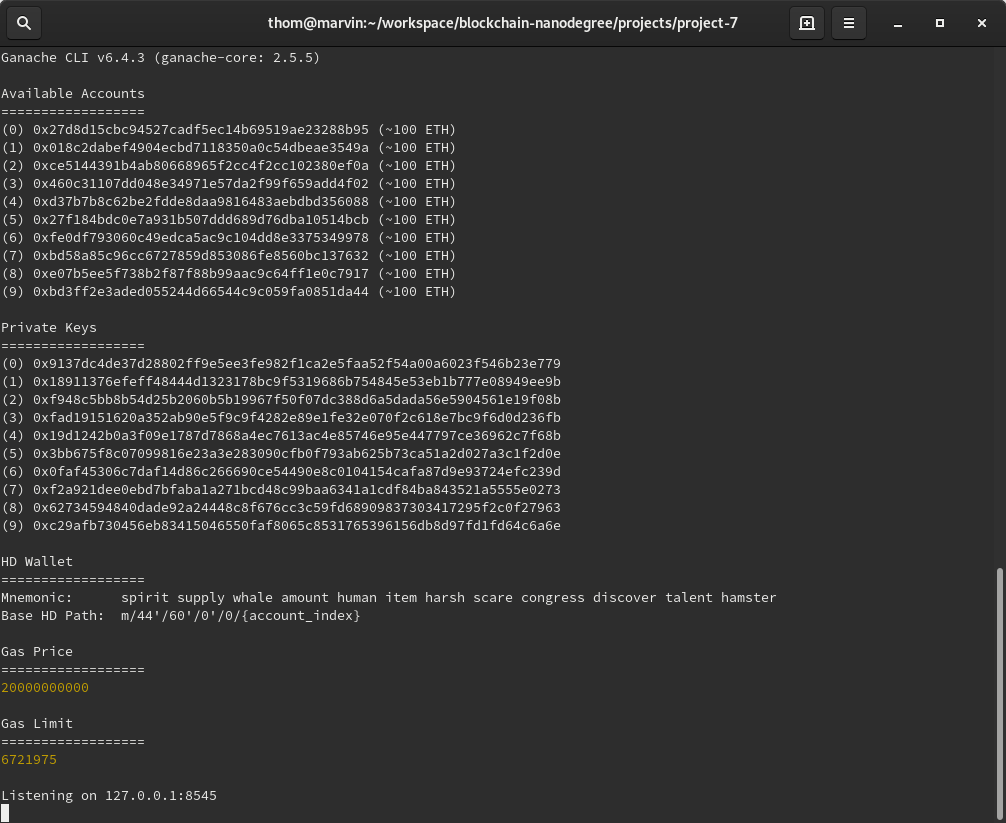The image size is (1006, 823).
Task: Click the vertical scrollbar thumb
Action: [x=1000, y=694]
